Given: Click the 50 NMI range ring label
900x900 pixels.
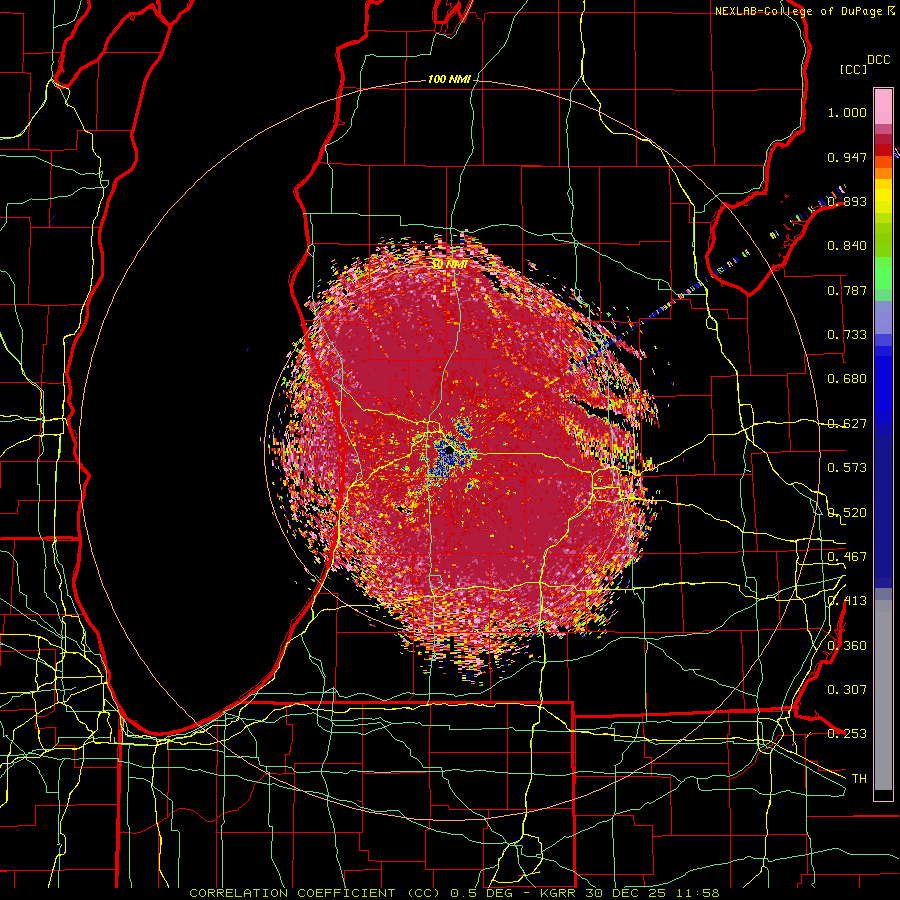Looking at the screenshot, I should point(449,264).
